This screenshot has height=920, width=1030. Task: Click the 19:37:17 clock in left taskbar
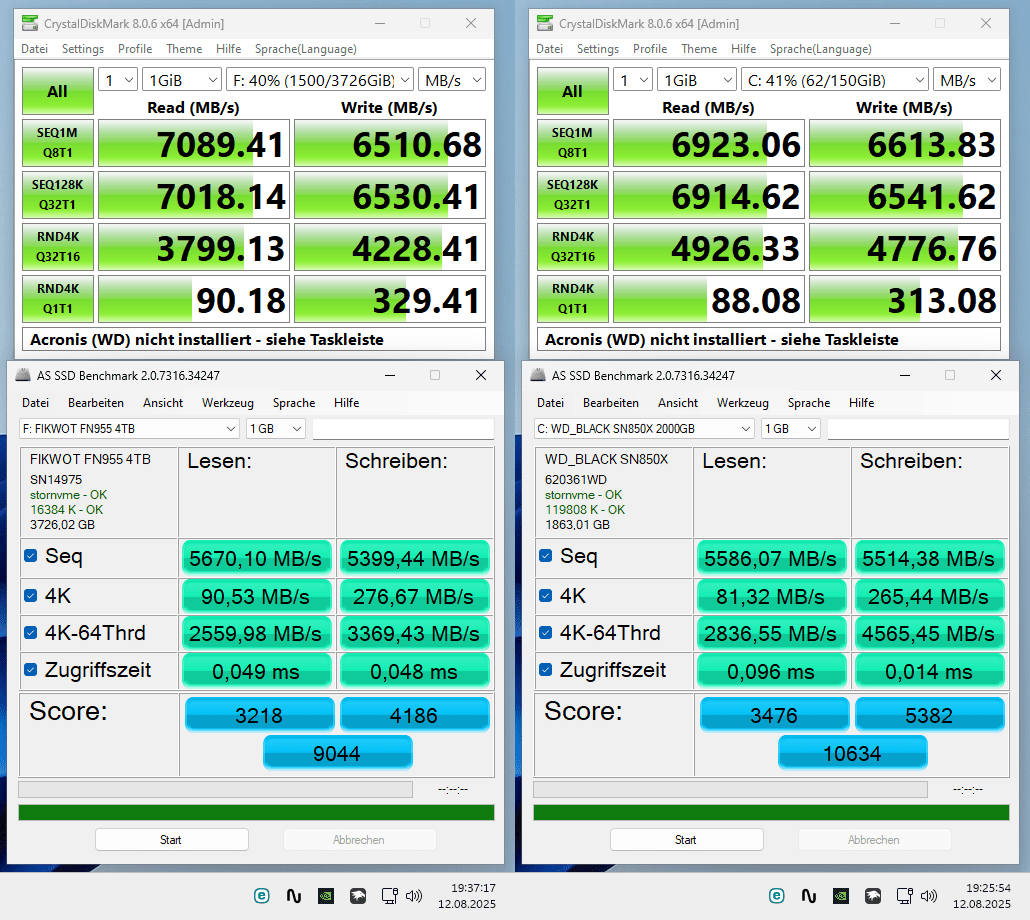pyautogui.click(x=473, y=888)
